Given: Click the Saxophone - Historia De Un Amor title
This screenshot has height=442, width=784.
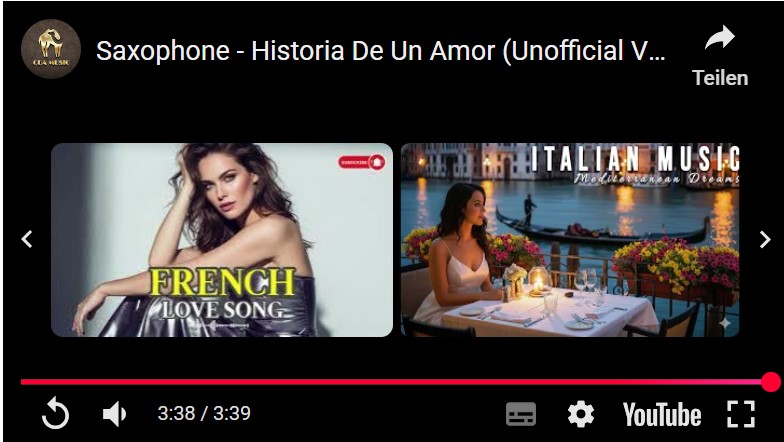Looking at the screenshot, I should click(x=380, y=50).
